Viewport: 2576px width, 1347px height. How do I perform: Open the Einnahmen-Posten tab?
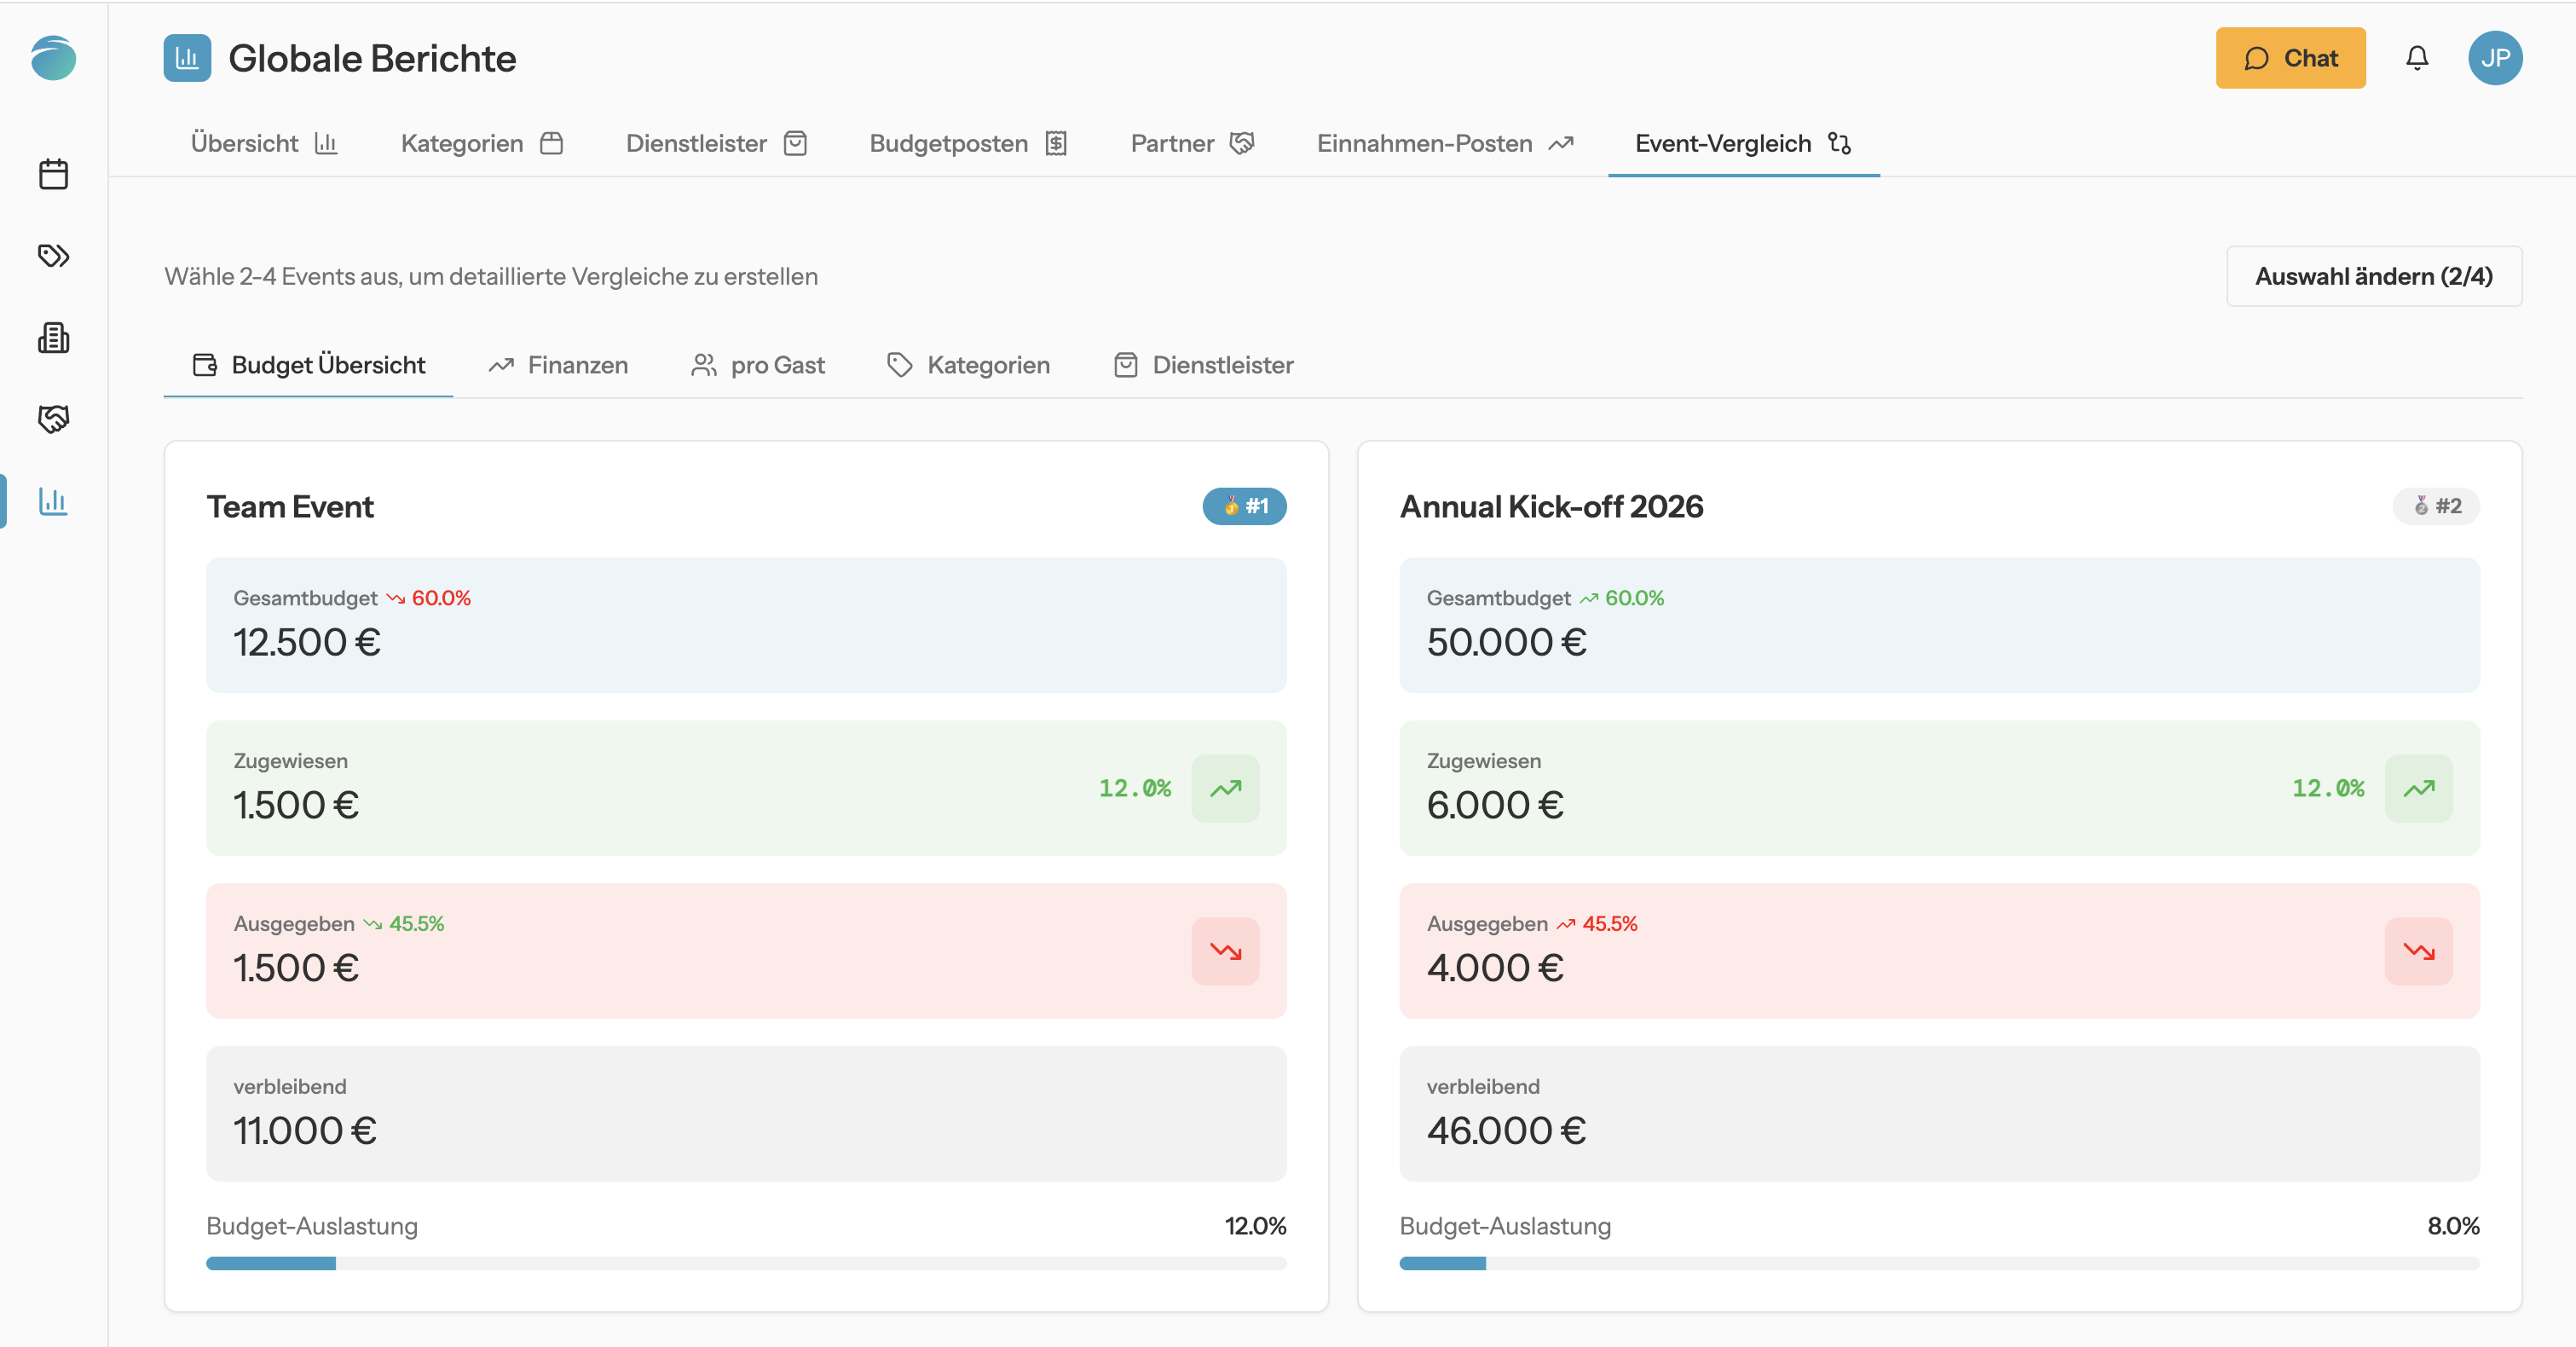tap(1445, 144)
